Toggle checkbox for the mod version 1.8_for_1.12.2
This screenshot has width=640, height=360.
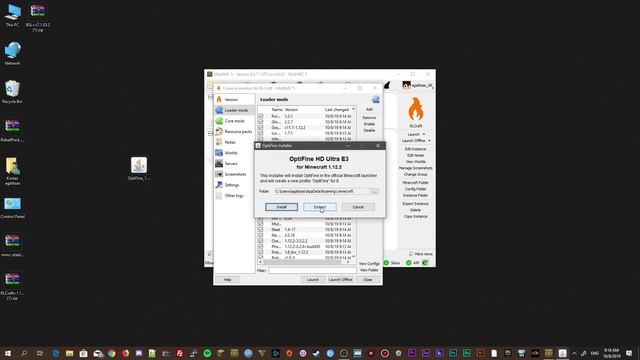261,252
